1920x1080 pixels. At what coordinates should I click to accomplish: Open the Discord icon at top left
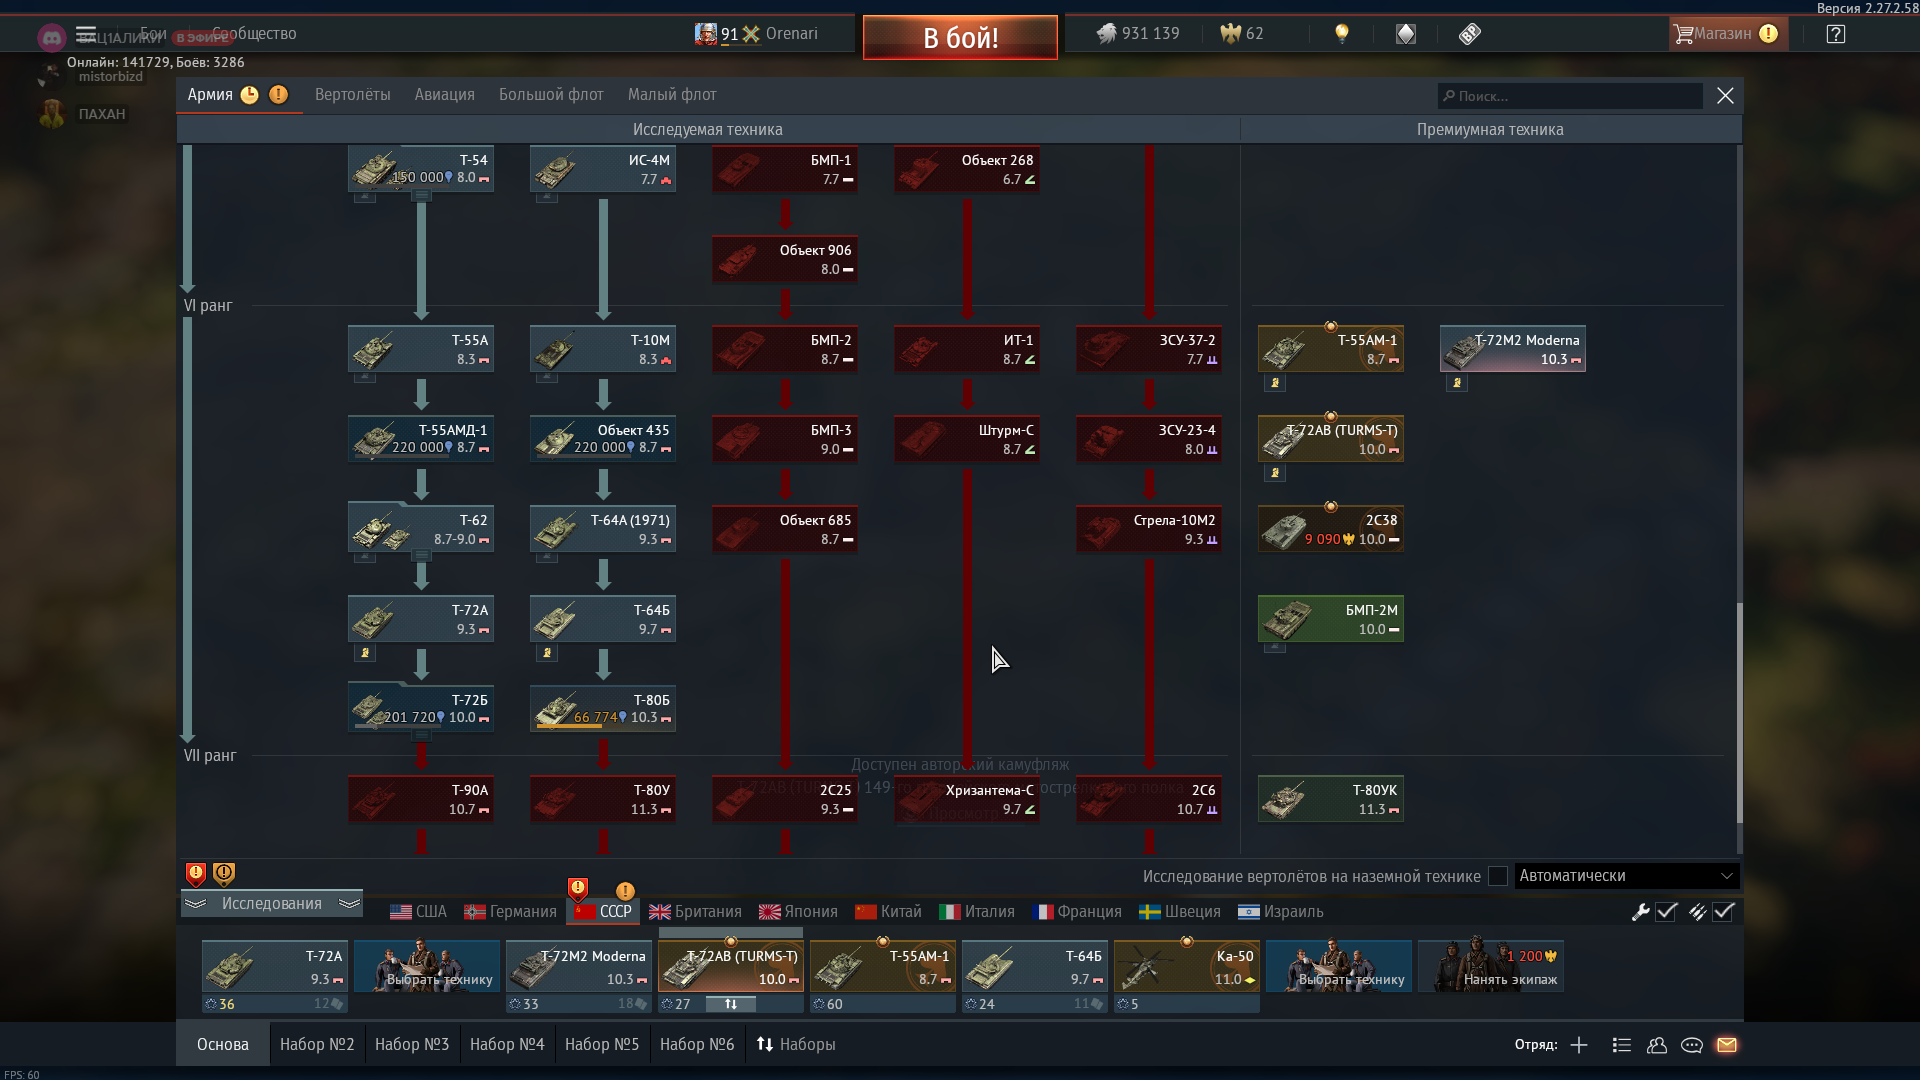click(52, 38)
